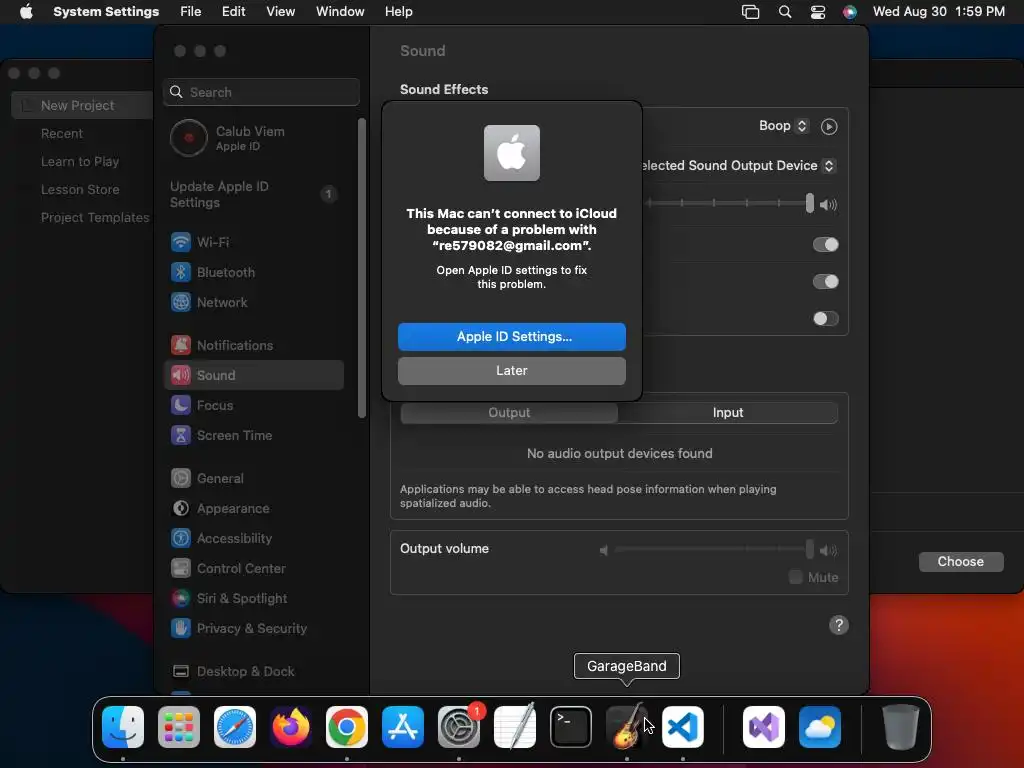Open Control Center in menu bar

(818, 12)
